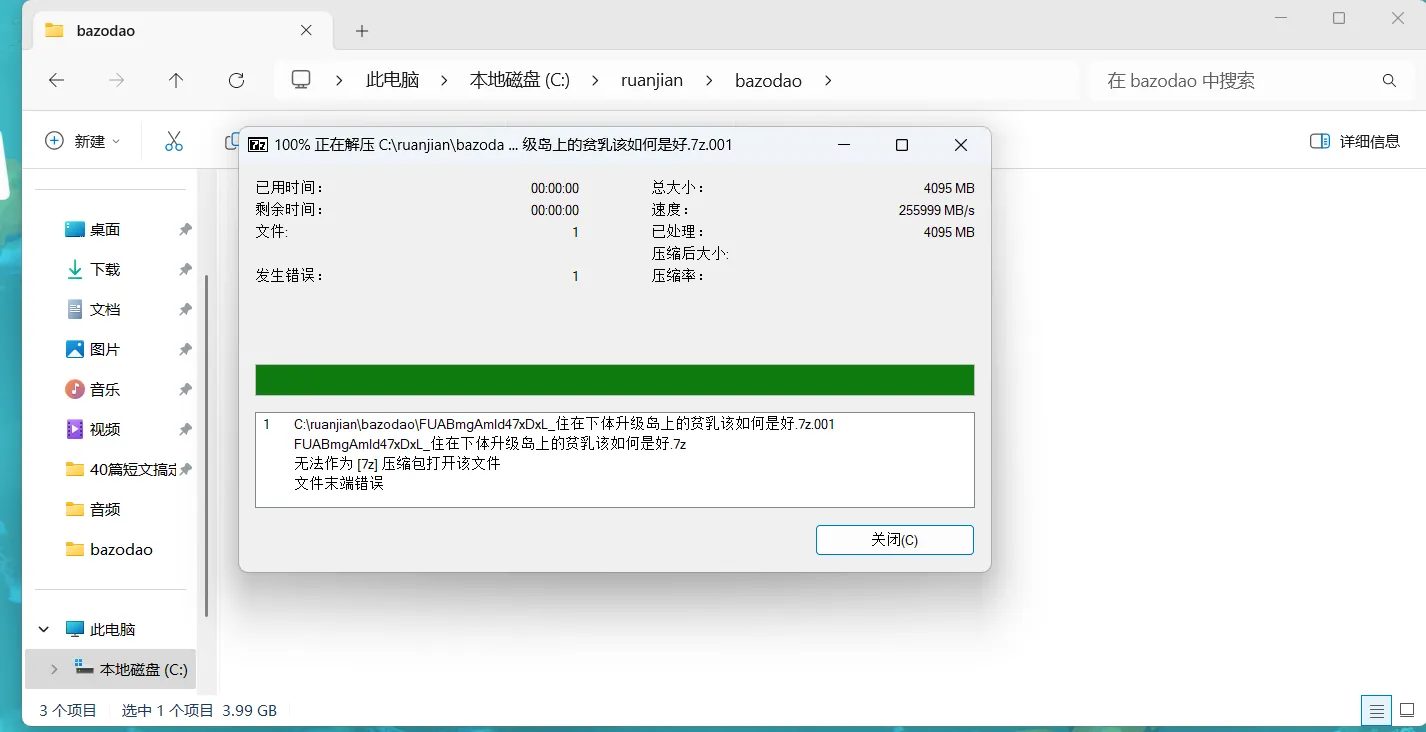Click the 4095 MB value beside 已处理
Image resolution: width=1426 pixels, height=732 pixels.
click(949, 232)
